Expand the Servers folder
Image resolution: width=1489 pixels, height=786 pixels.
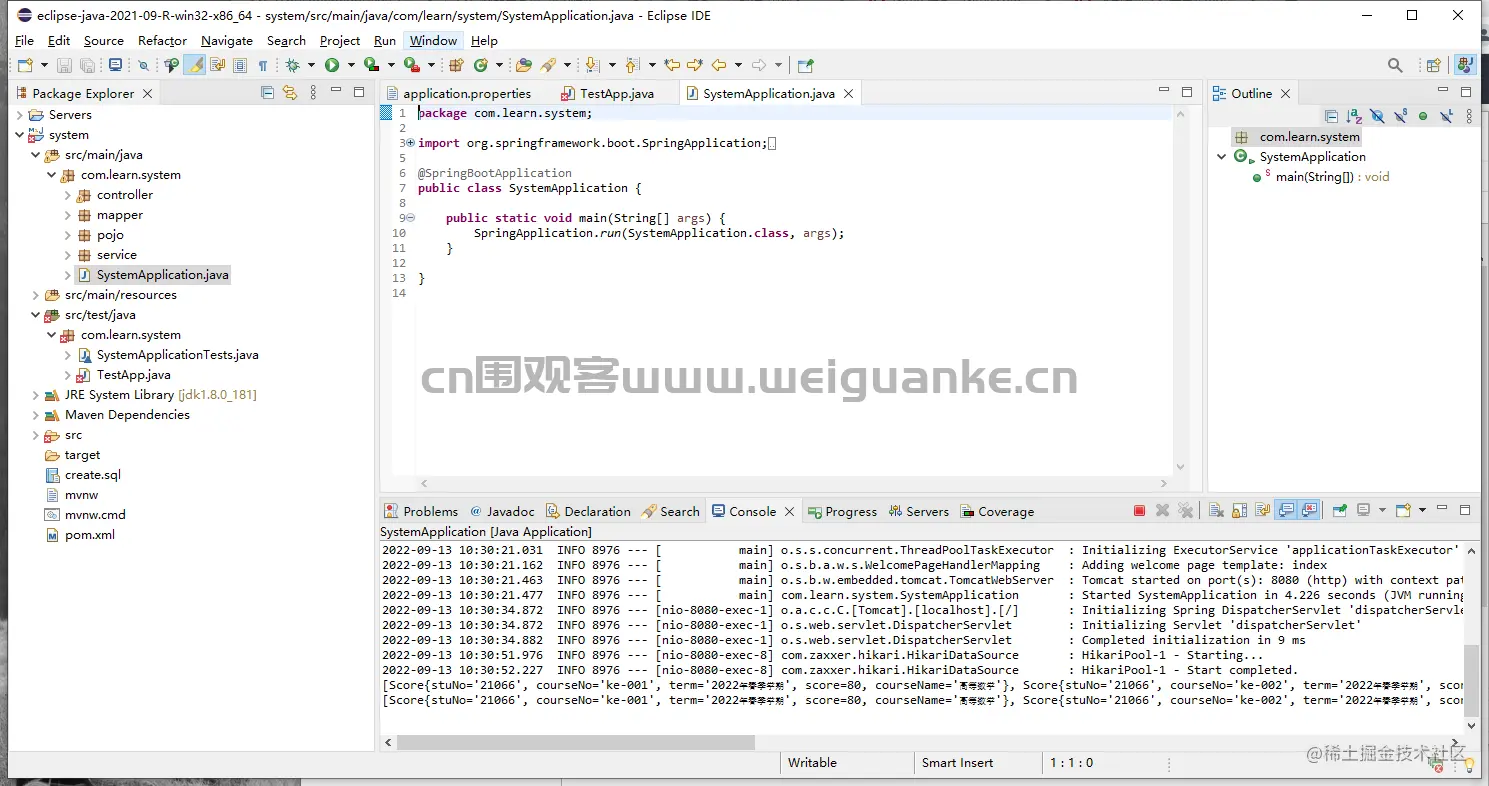(19, 115)
